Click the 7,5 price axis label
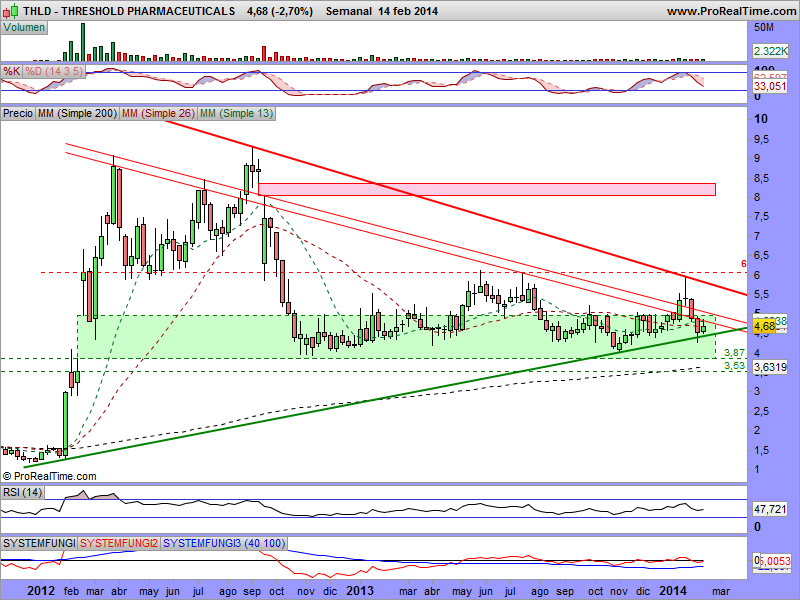The height and width of the screenshot is (600, 800). 762,217
